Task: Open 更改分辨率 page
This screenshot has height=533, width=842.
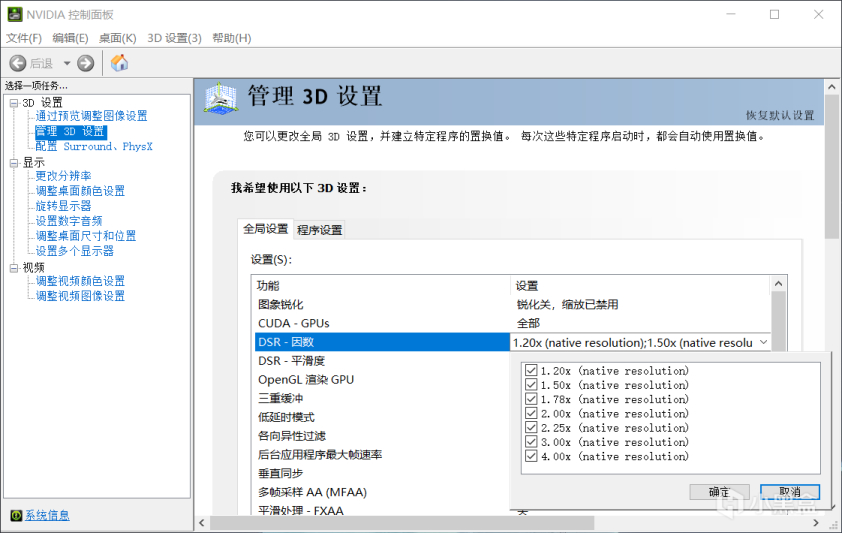Action: (x=63, y=176)
